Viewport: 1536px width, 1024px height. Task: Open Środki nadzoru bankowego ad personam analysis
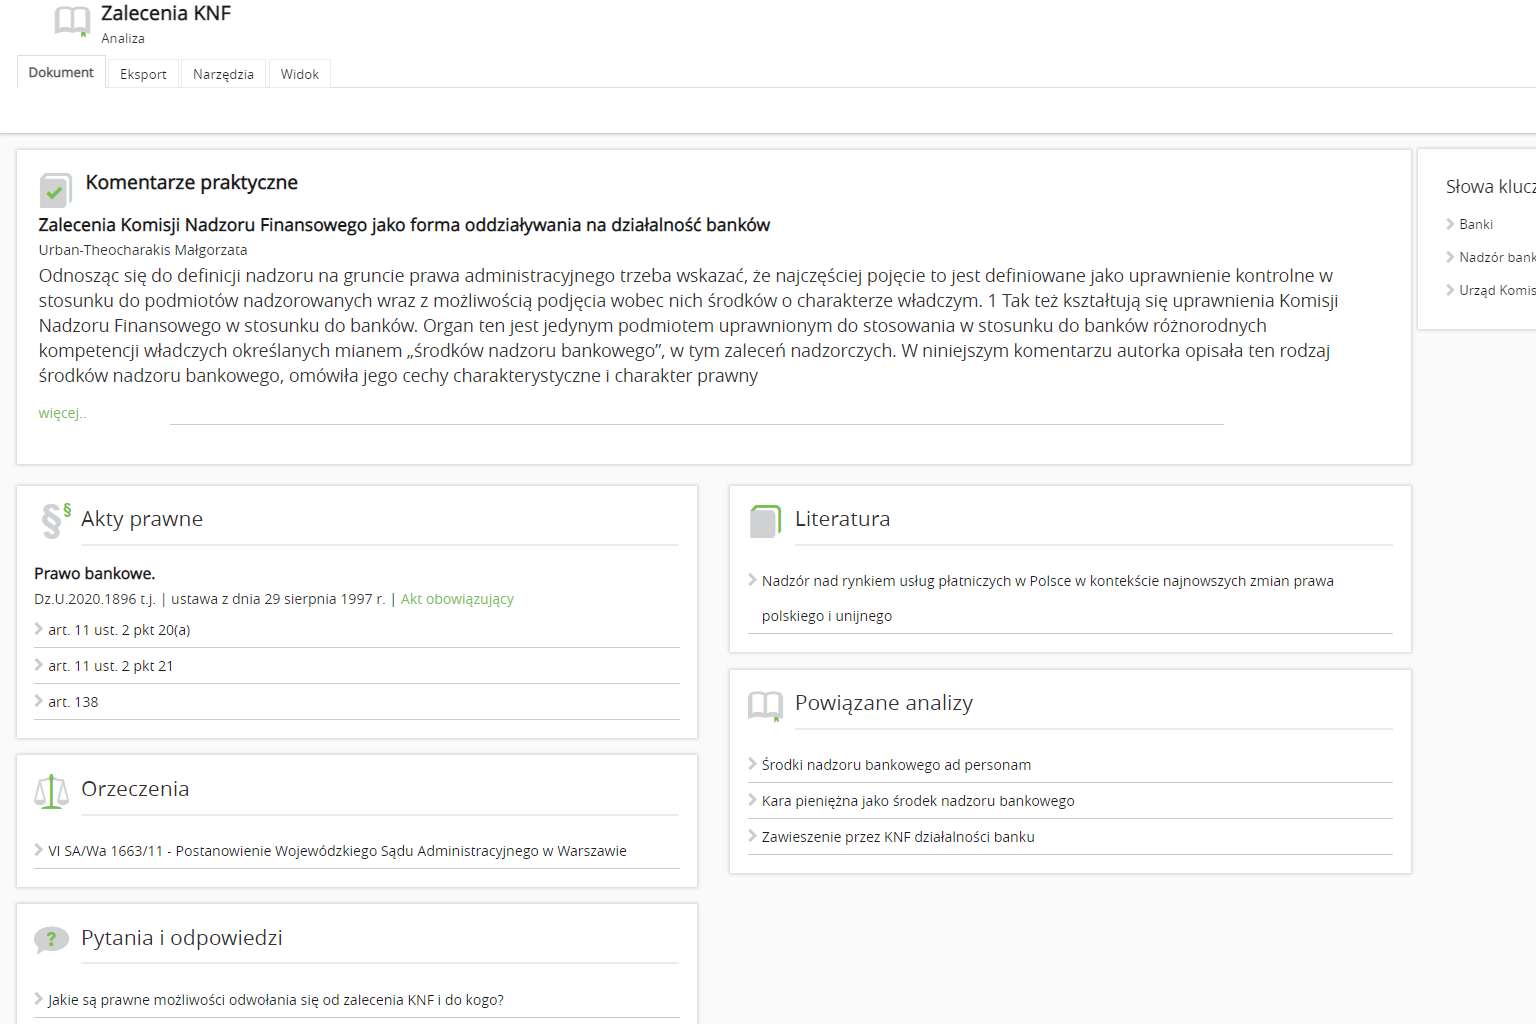[896, 765]
